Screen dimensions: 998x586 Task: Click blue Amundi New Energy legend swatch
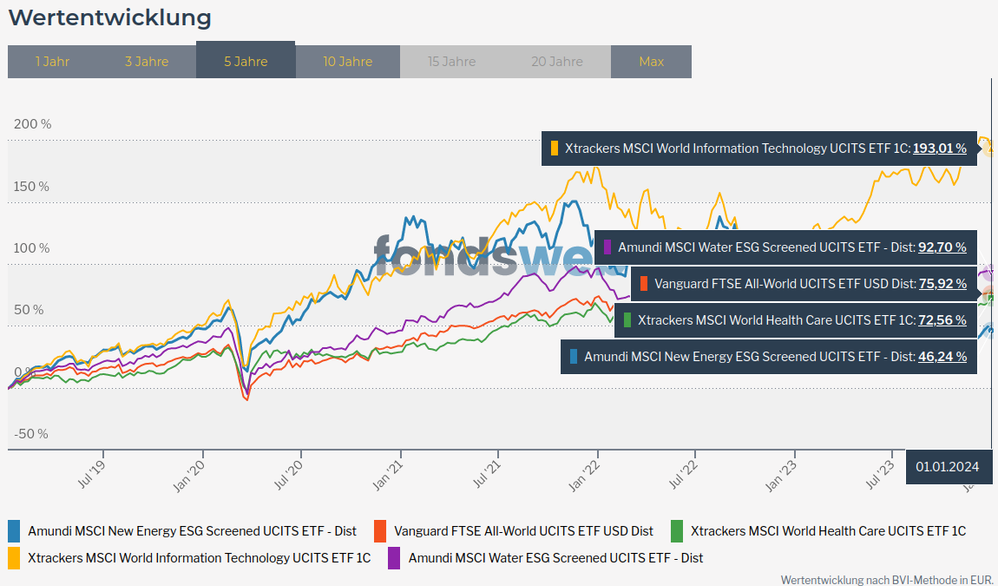[x=14, y=531]
